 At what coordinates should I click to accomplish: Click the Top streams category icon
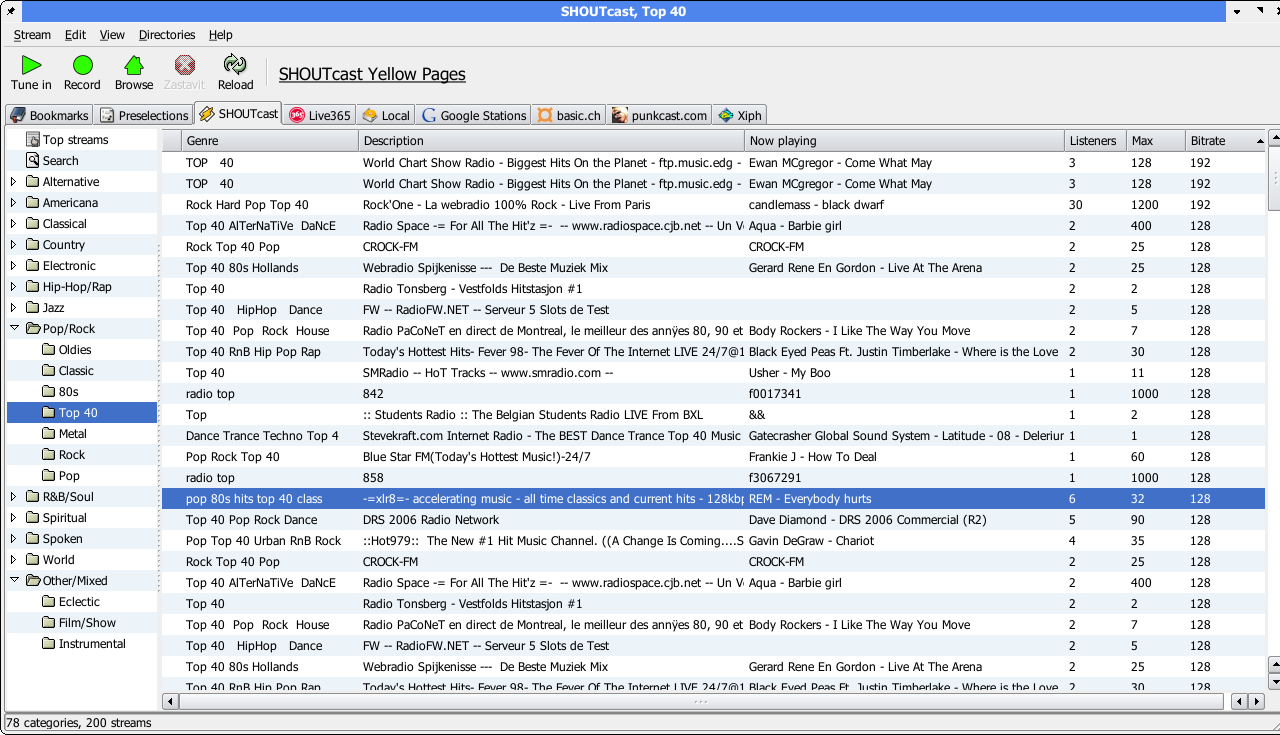click(33, 140)
